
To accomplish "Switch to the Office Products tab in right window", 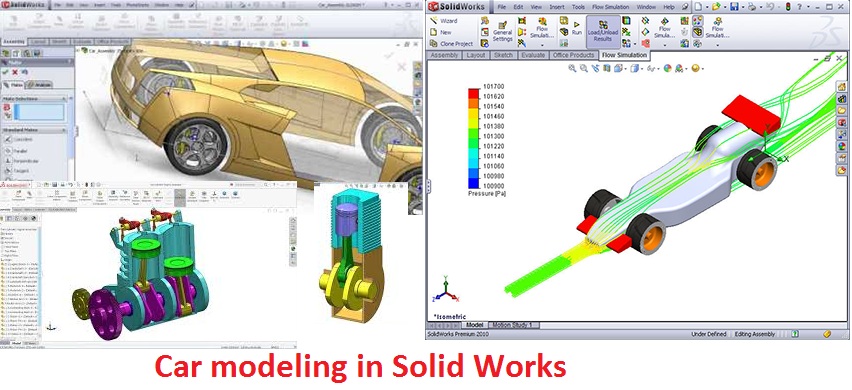I will click(573, 55).
